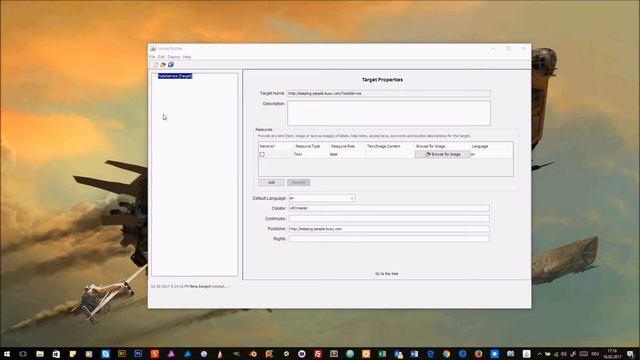This screenshot has height=360, width=640.
Task: Click the Resource Role cell showing label
Action: [347, 154]
